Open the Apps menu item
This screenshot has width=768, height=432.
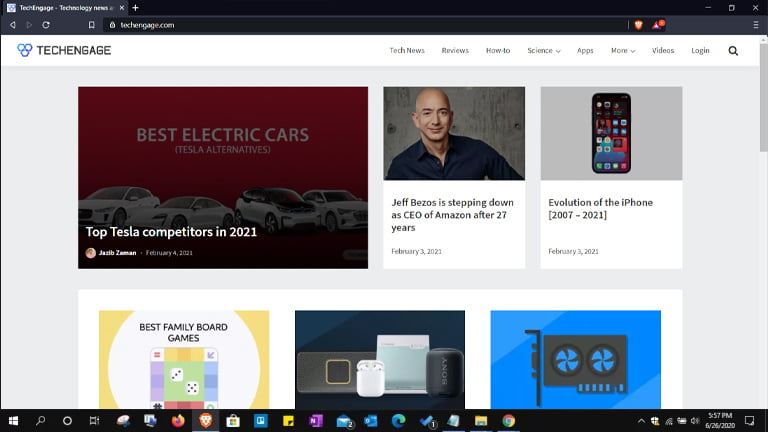coord(585,50)
